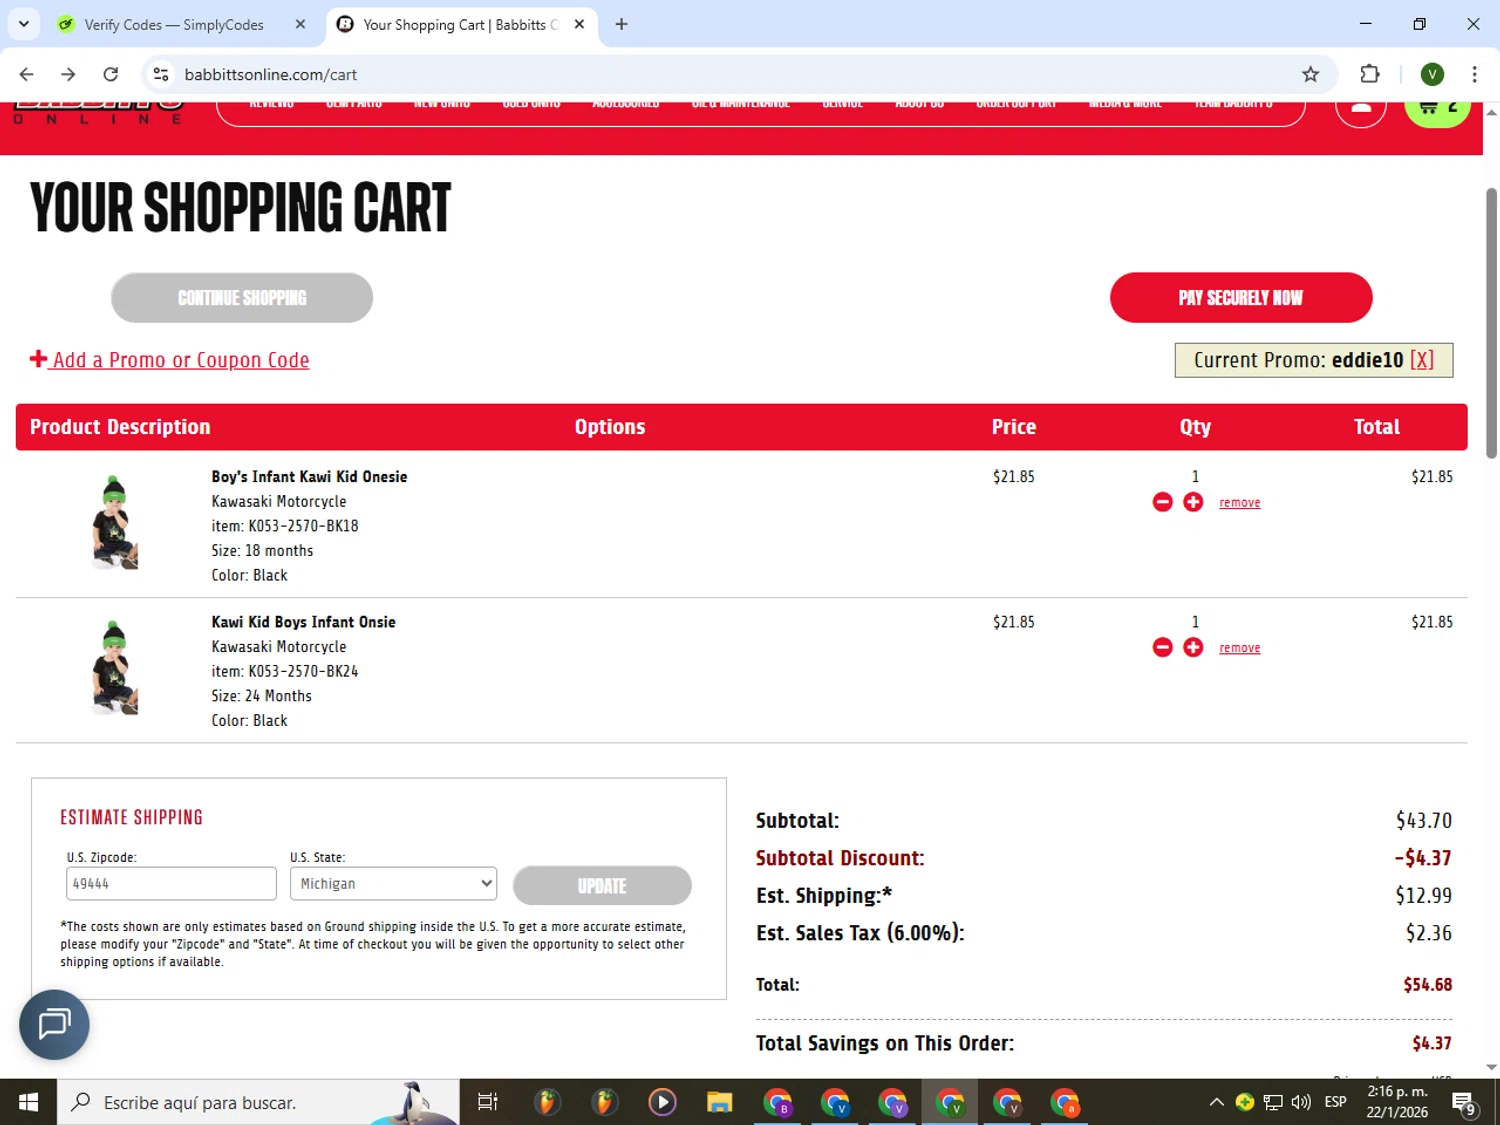Reload the Babbitts cart page
The width and height of the screenshot is (1500, 1125).
pos(111,74)
